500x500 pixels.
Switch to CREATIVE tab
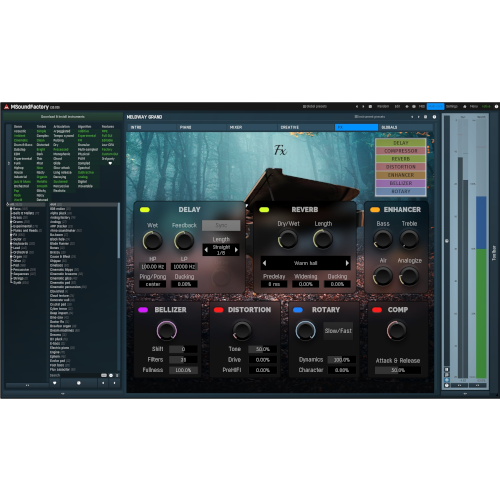point(306,127)
